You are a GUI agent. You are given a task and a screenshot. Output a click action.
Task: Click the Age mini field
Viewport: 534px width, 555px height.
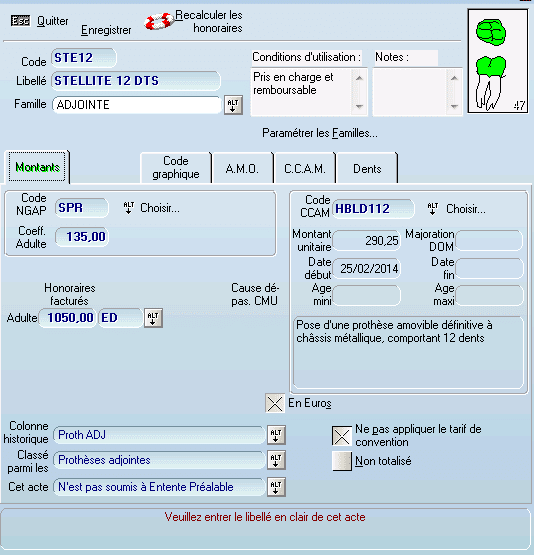click(x=367, y=295)
